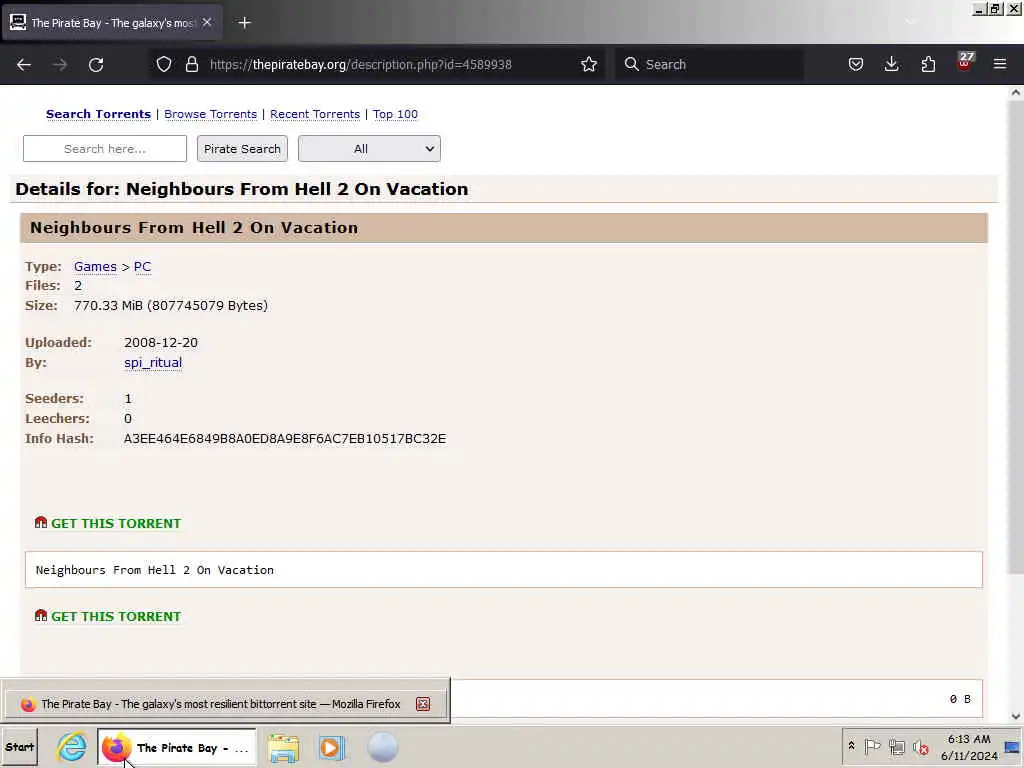Click the Show Desktop tray icon

(1012, 747)
